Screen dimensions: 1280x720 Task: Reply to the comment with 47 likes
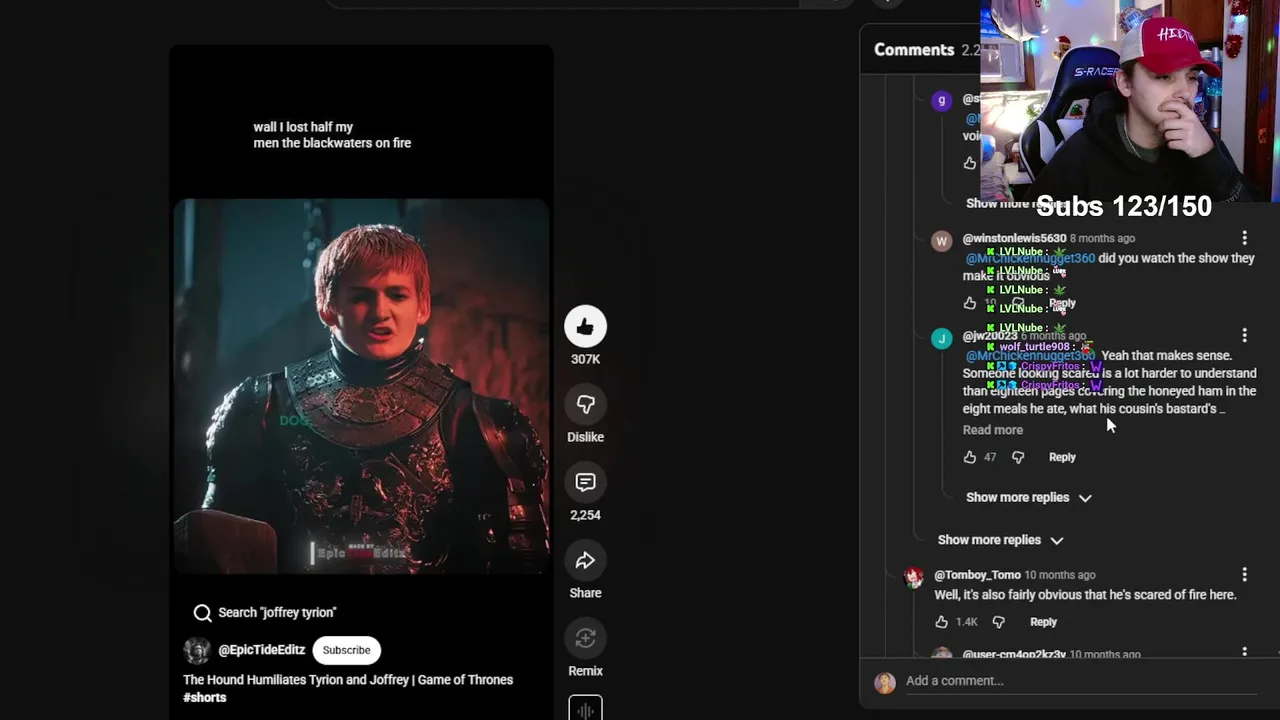coord(1062,457)
